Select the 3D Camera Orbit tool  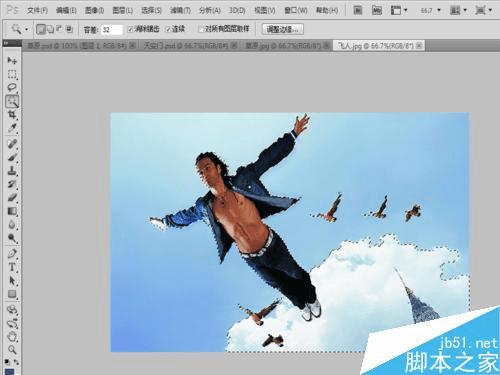pos(12,323)
